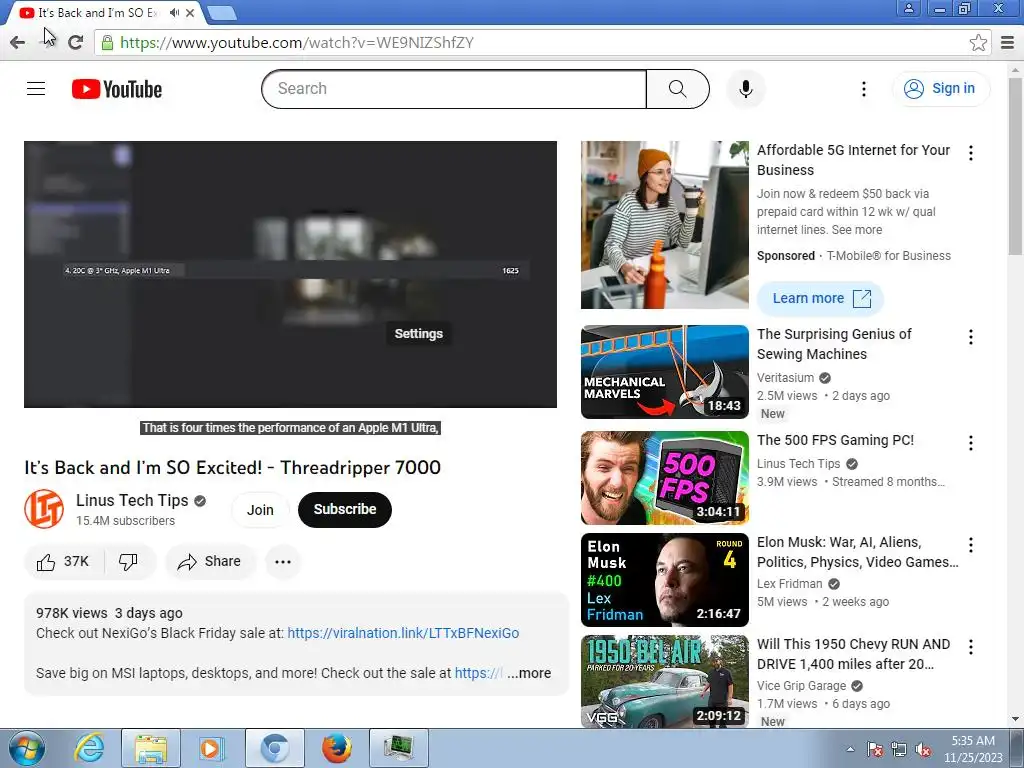Open the Chrome browser menu icon

[x=1008, y=42]
